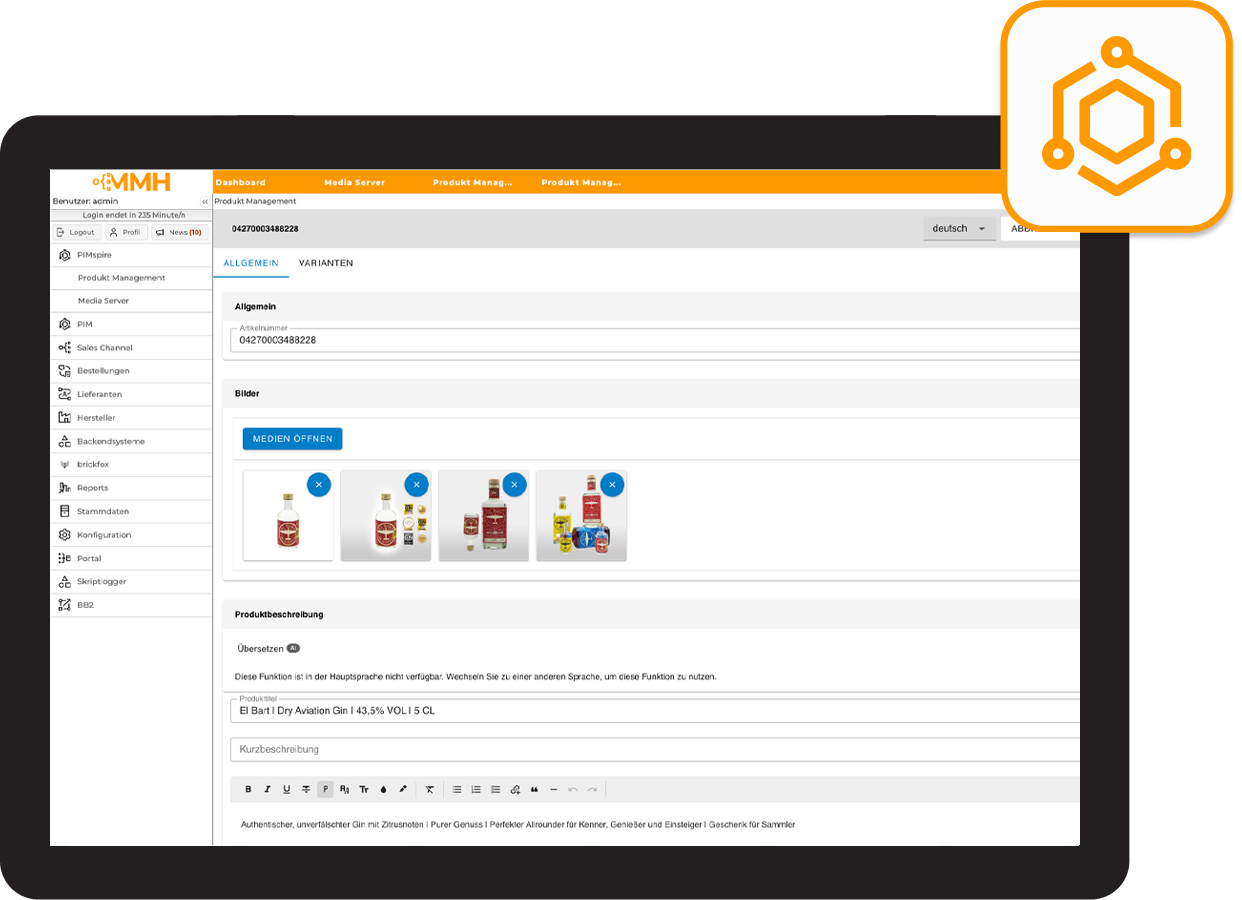Remove the first product image

coord(318,485)
